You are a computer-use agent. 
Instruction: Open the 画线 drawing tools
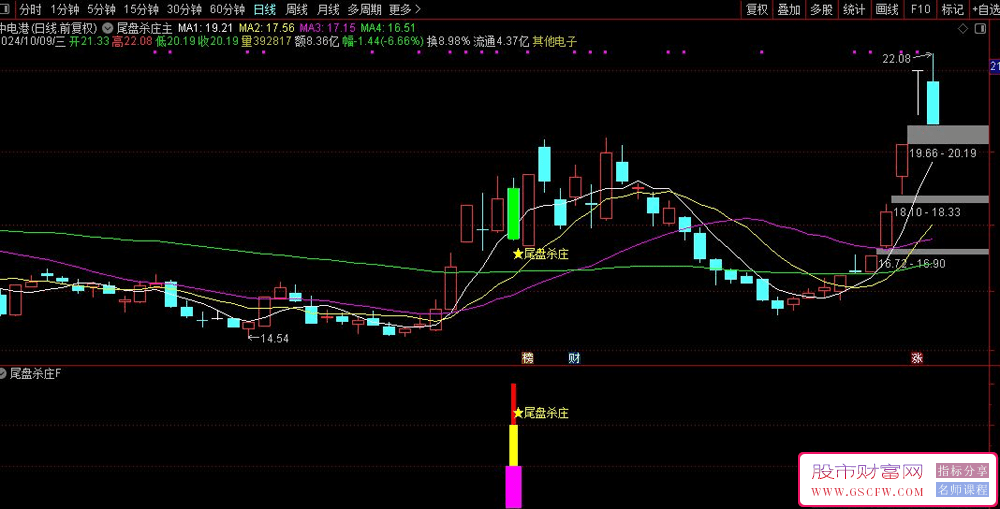pyautogui.click(x=886, y=9)
